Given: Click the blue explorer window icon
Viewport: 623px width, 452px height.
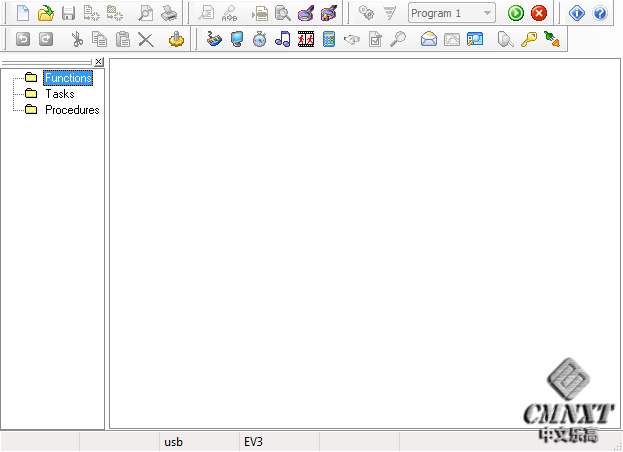Looking at the screenshot, I should (475, 39).
